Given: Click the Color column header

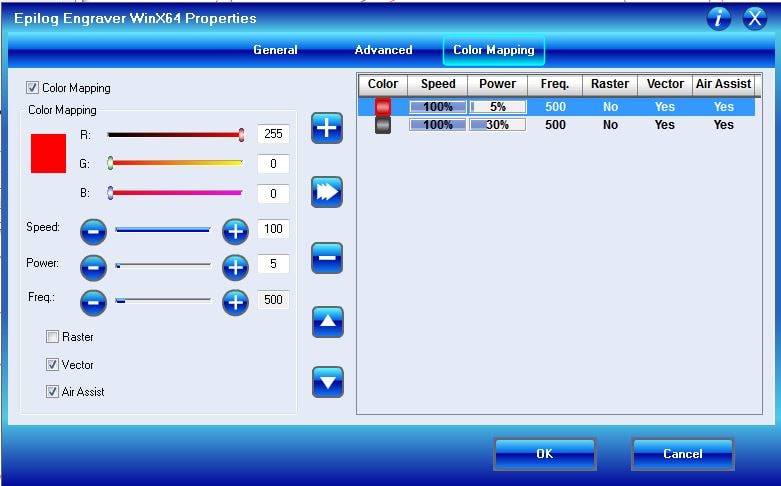Looking at the screenshot, I should pos(383,84).
